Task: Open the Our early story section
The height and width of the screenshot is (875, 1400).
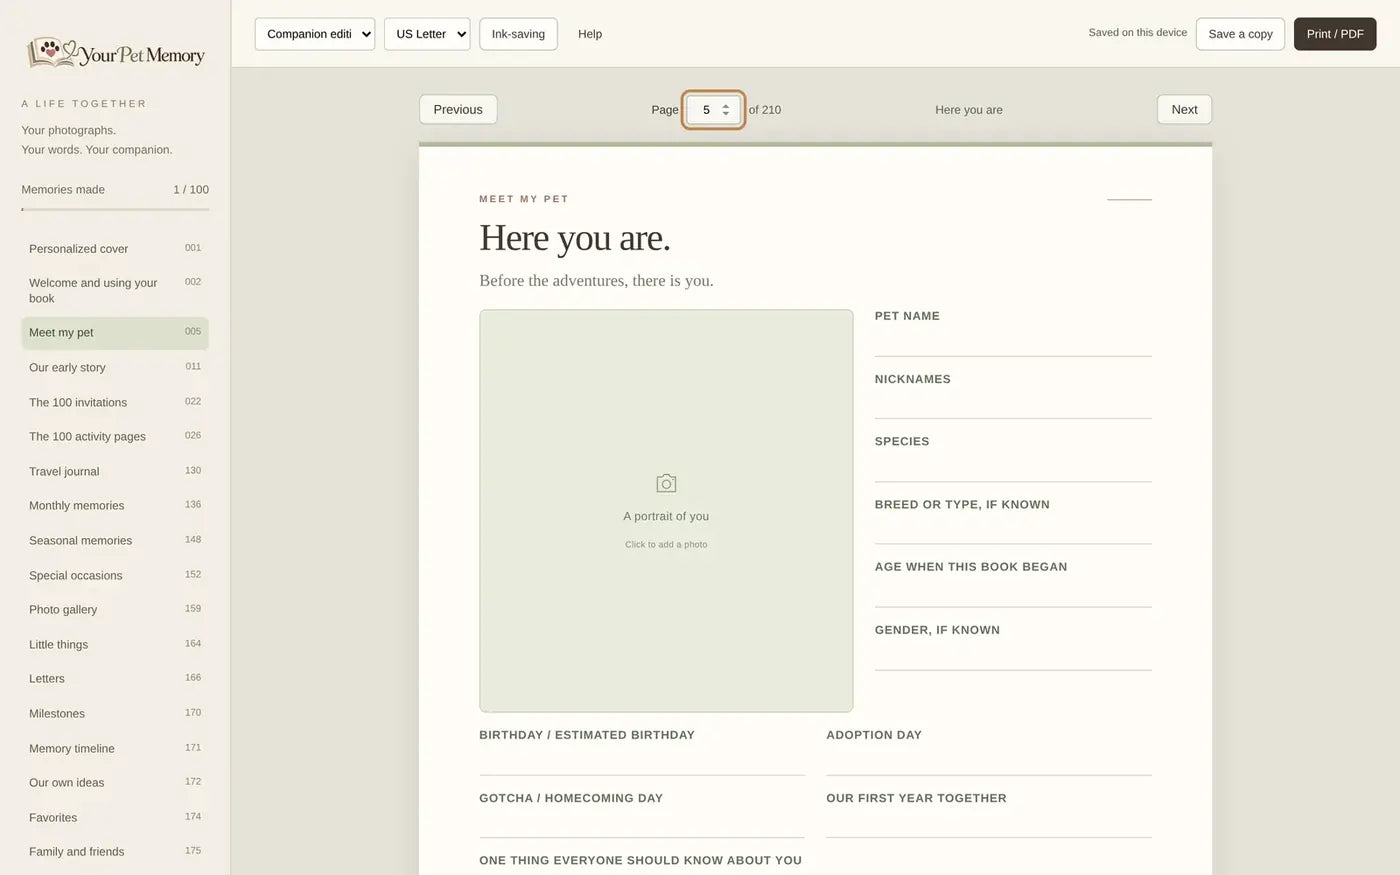Action: pyautogui.click(x=115, y=367)
